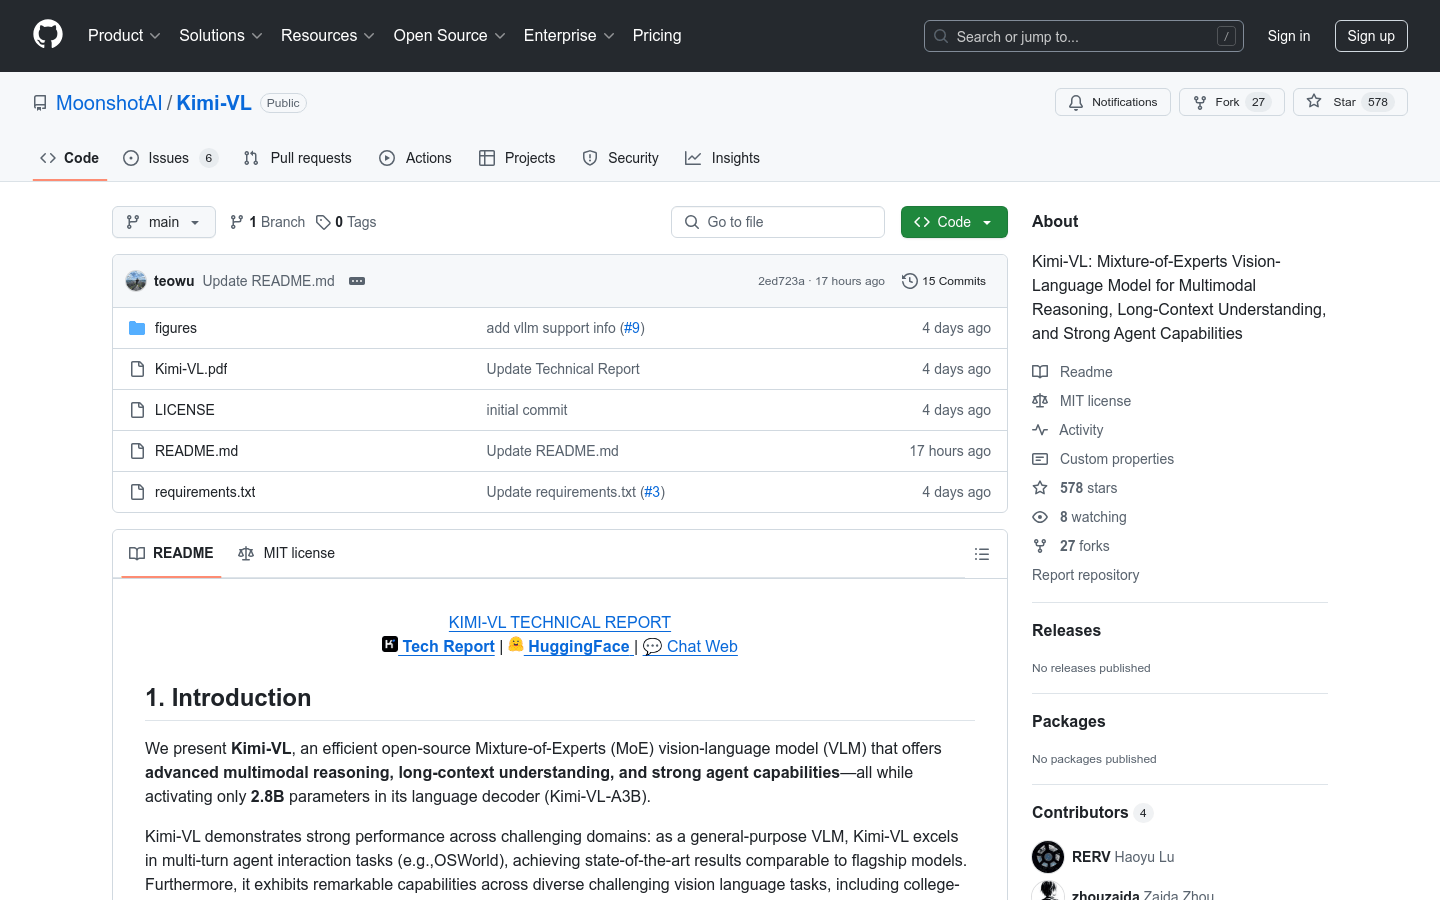This screenshot has width=1440, height=900.
Task: Expand the Solutions menu
Action: click(x=221, y=35)
